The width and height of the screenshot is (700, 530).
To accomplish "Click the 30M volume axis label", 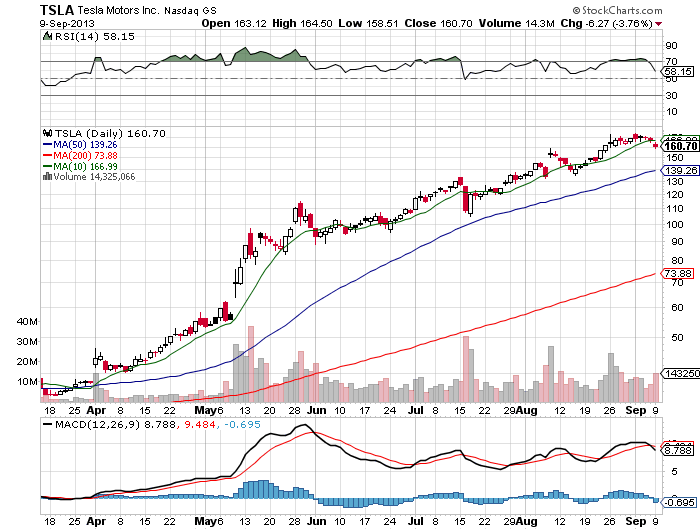I will click(27, 342).
